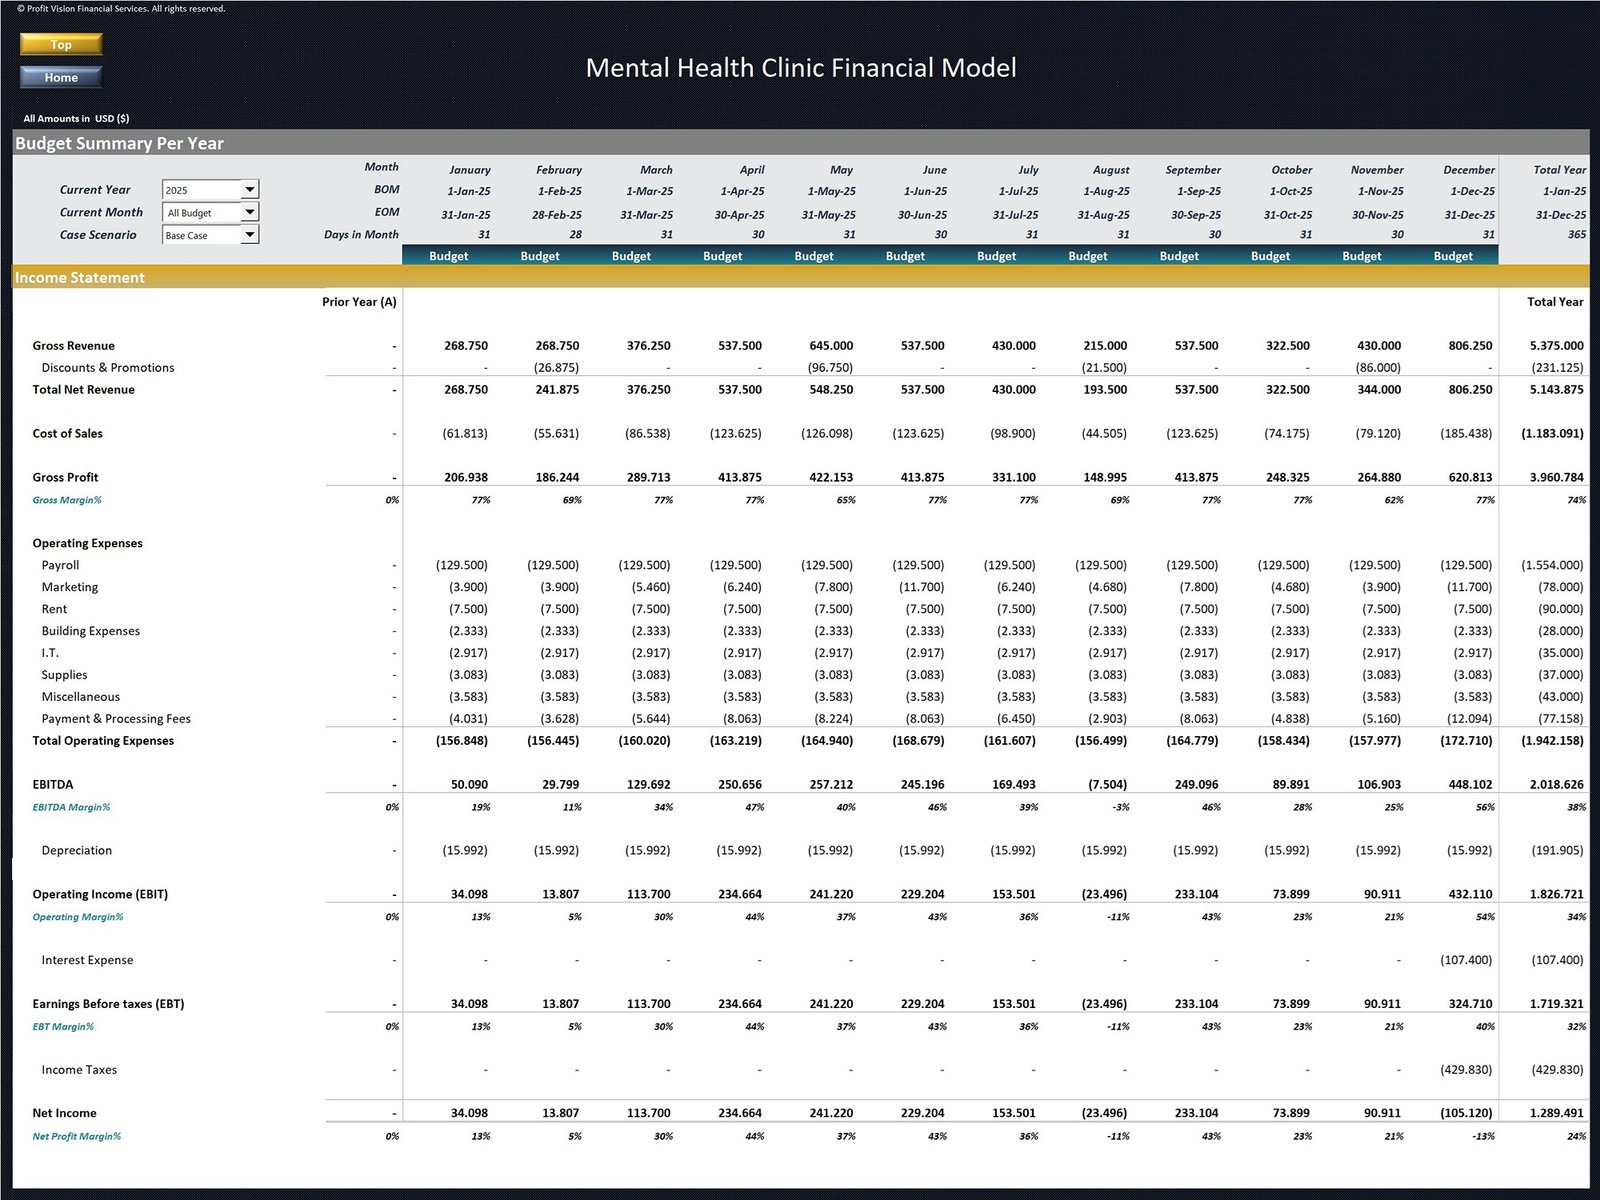
Task: Click the Gross Margin% row label
Action: point(67,500)
